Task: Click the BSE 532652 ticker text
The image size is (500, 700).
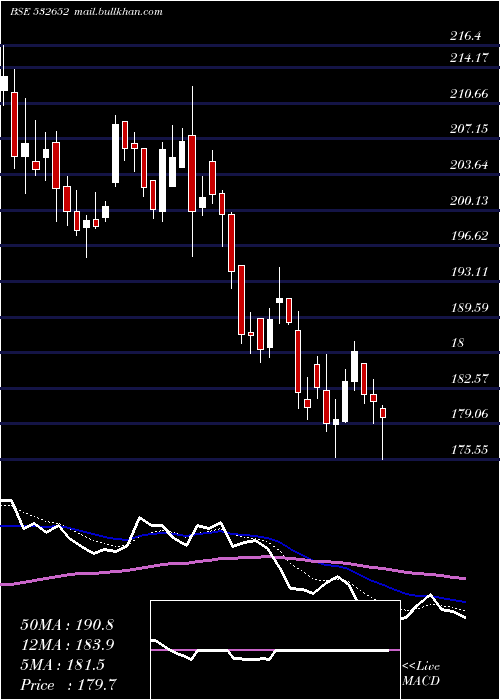Action: click(x=39, y=12)
